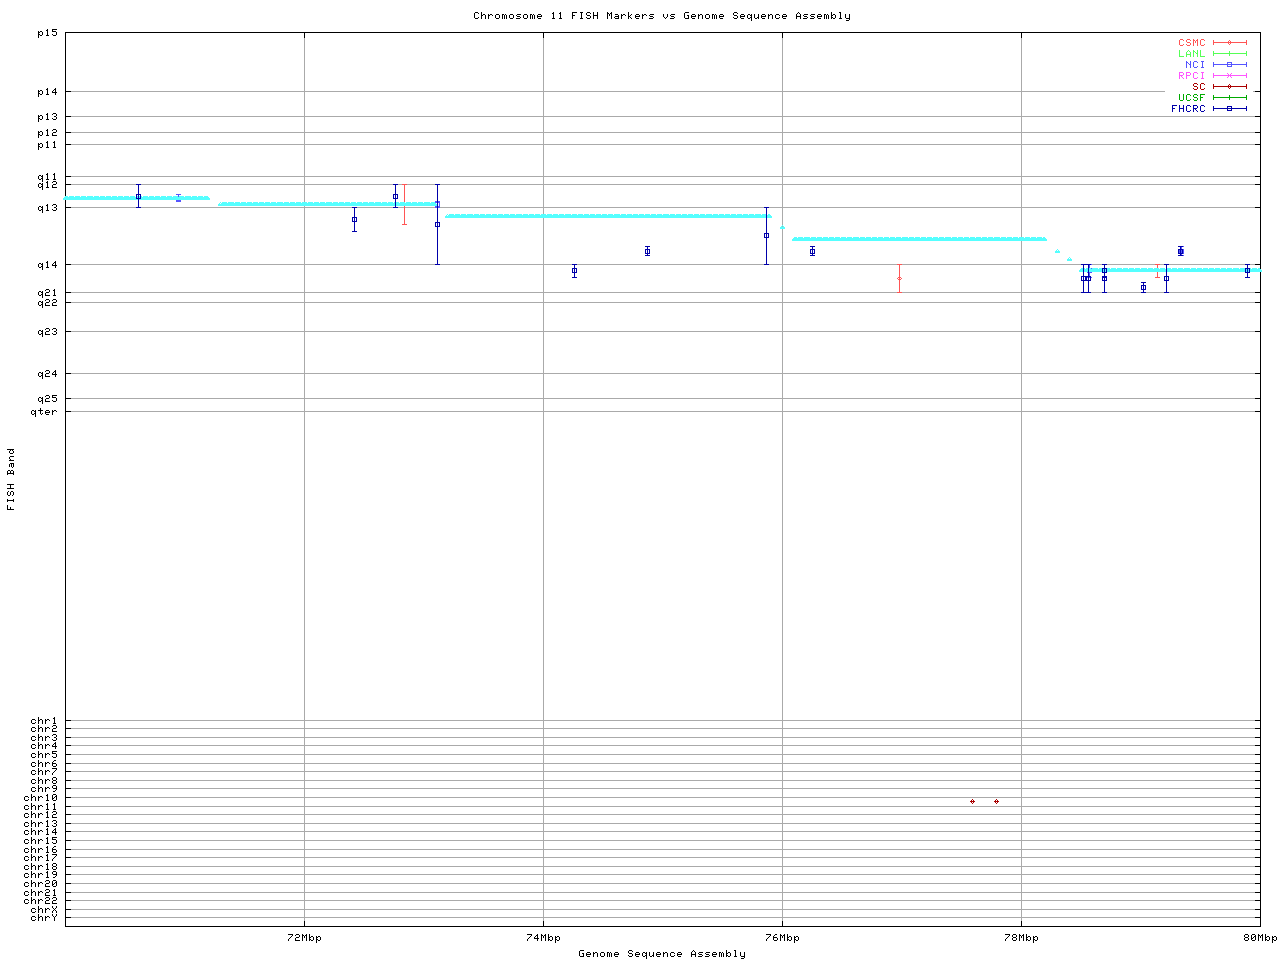The width and height of the screenshot is (1280, 960).
Task: Click the q12 band label
Action: coord(48,185)
